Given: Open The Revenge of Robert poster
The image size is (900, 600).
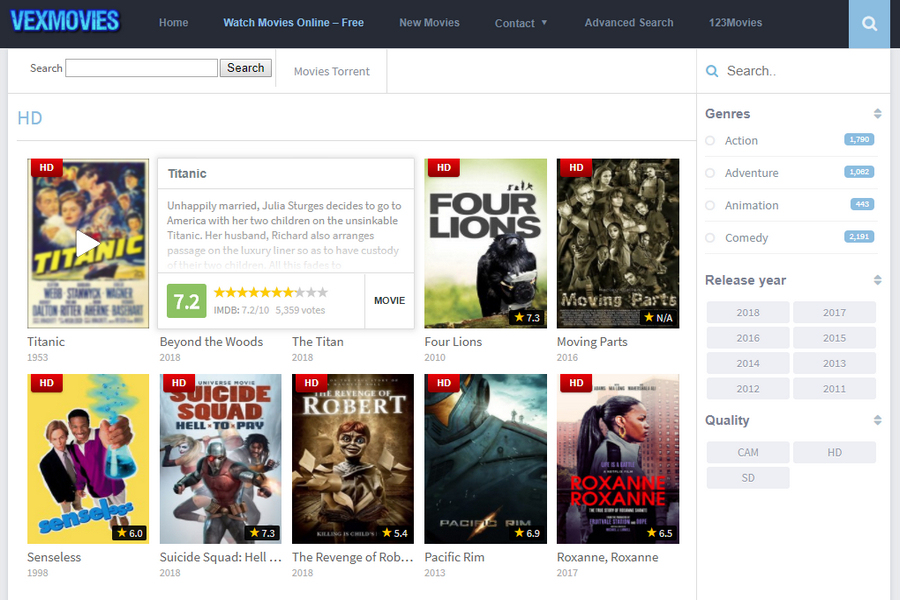Looking at the screenshot, I should (x=353, y=459).
